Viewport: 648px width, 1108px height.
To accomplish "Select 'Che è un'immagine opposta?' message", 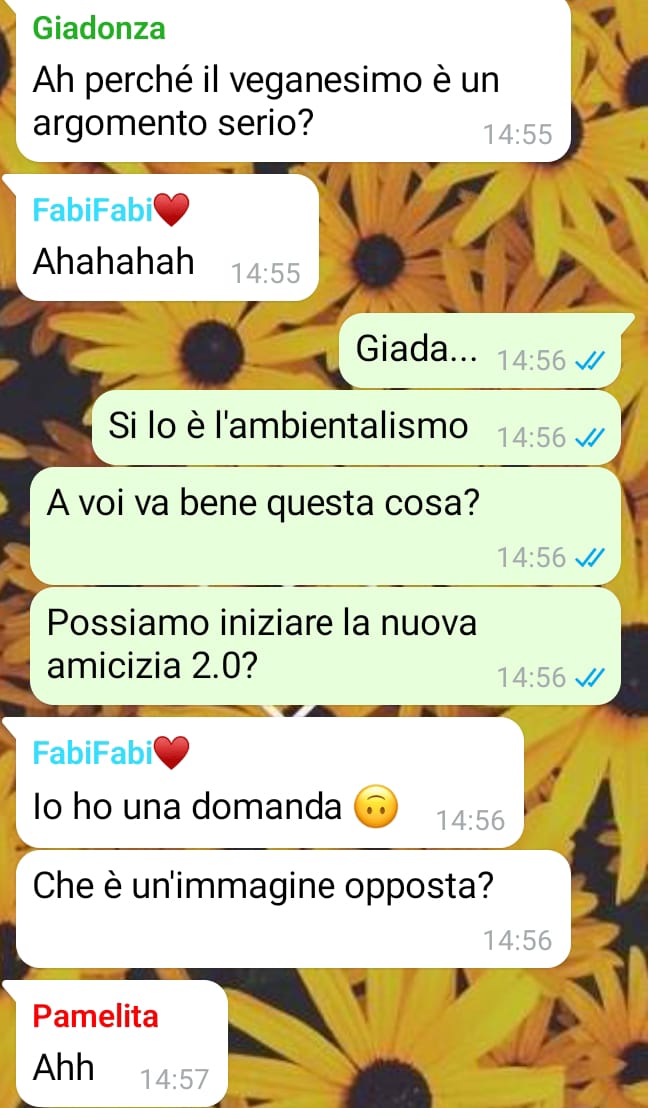I will tap(293, 909).
